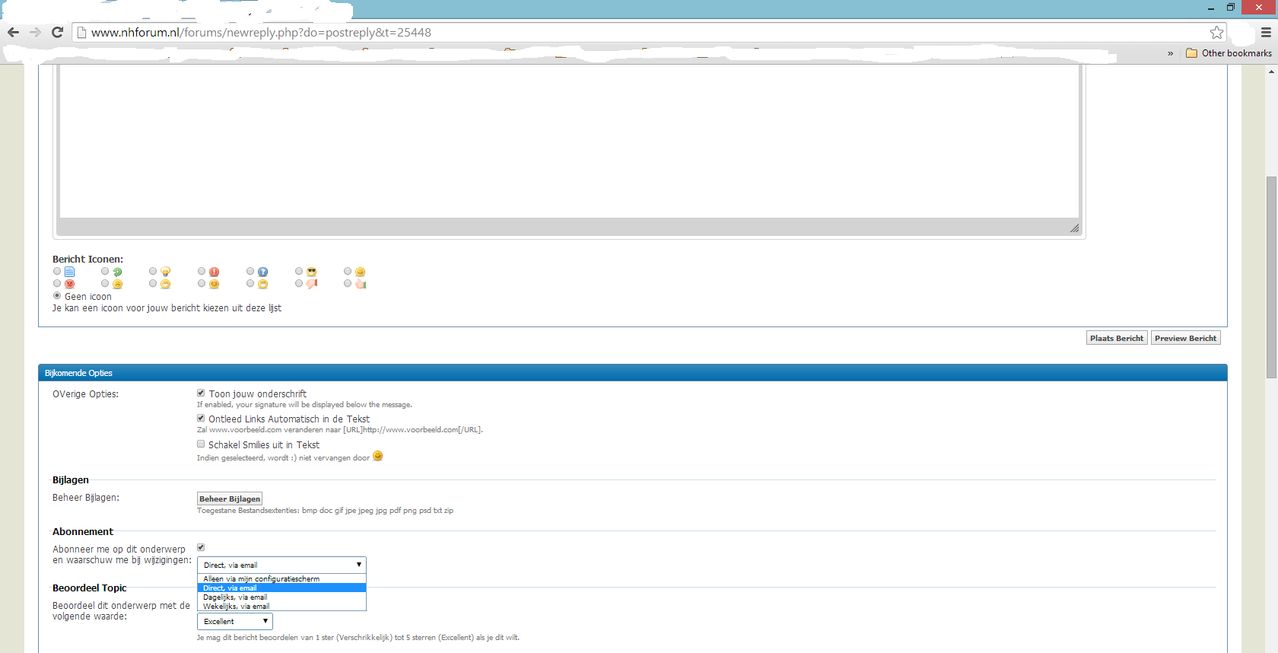1278x653 pixels.
Task: Click the sunglasses smiley message icon
Action: [x=311, y=272]
